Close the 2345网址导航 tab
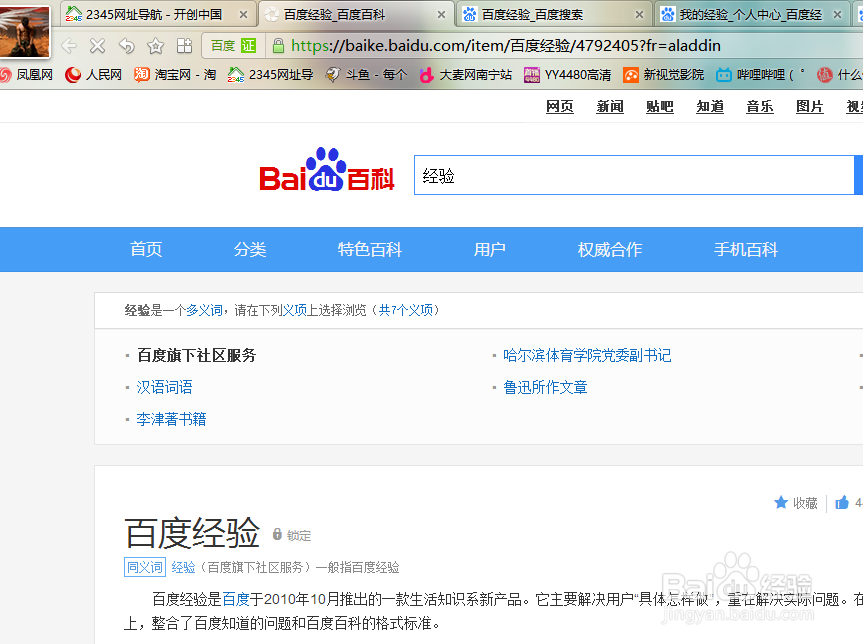The image size is (863, 644). click(243, 15)
